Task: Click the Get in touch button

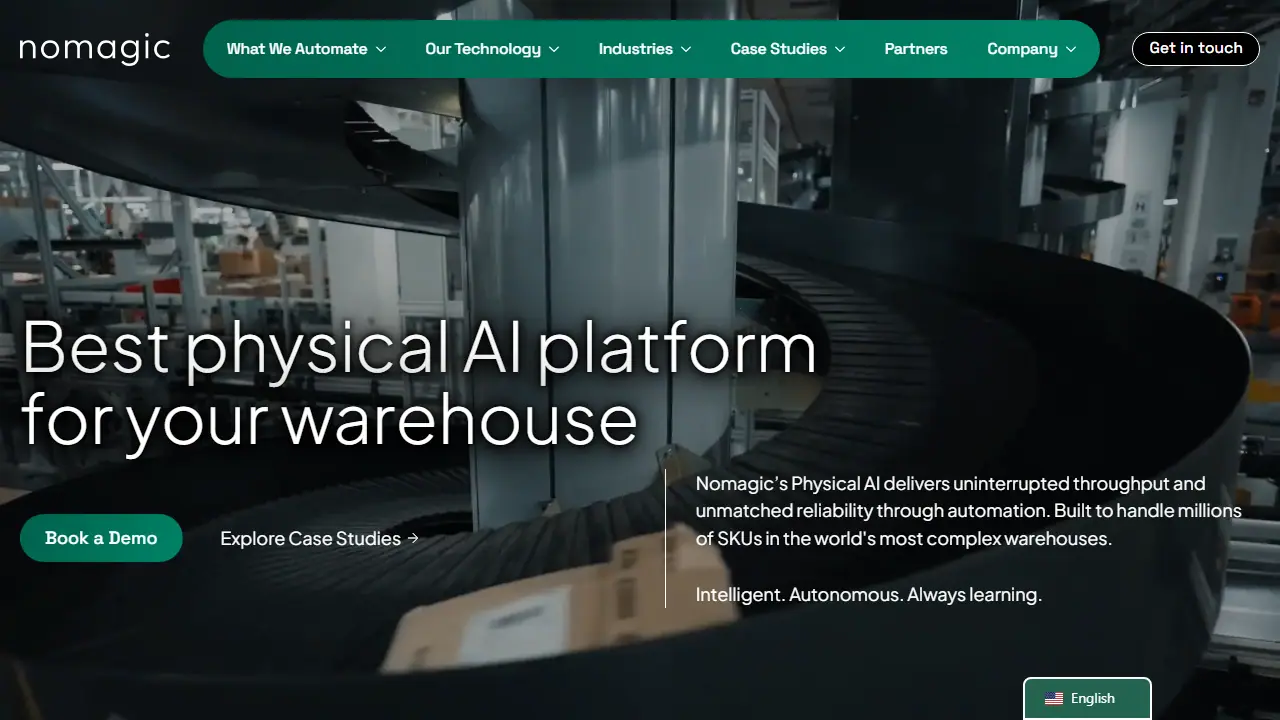Action: pyautogui.click(x=1196, y=48)
